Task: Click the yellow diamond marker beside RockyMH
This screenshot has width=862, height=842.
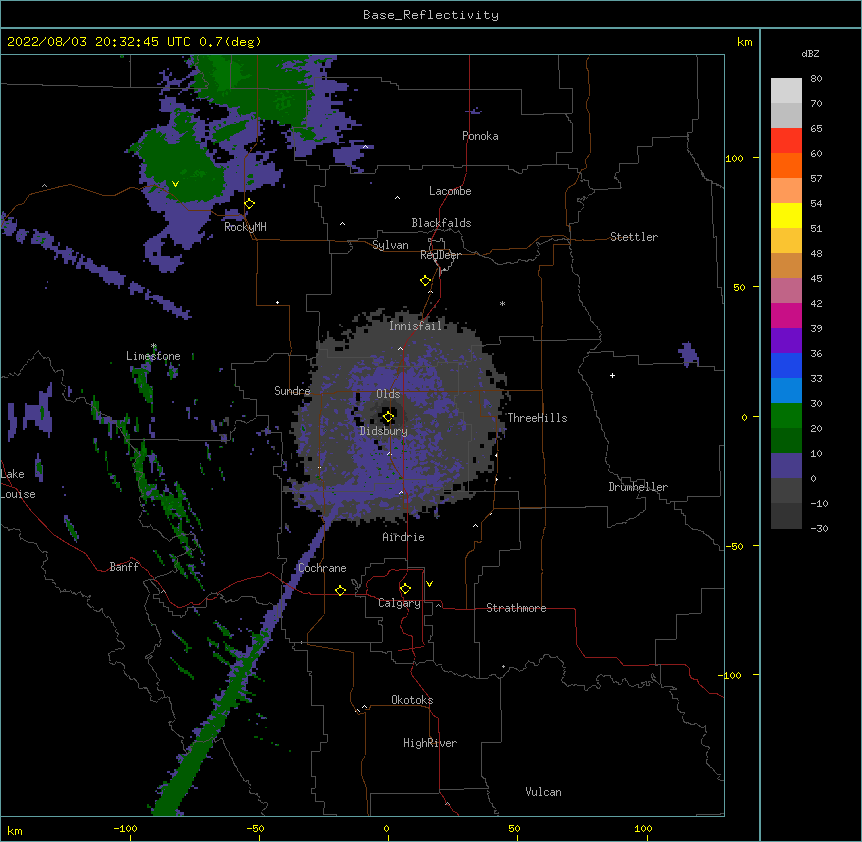Action: coord(250,204)
